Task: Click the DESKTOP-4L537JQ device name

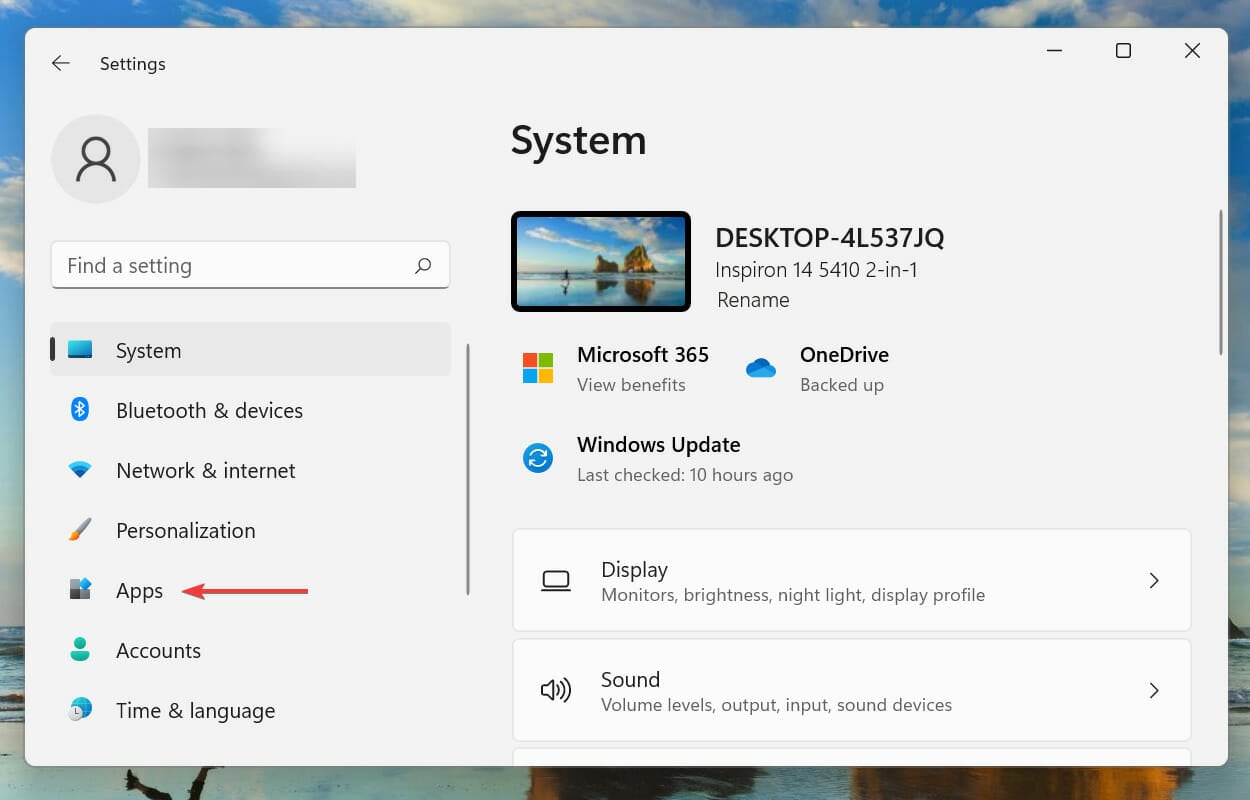Action: point(830,238)
